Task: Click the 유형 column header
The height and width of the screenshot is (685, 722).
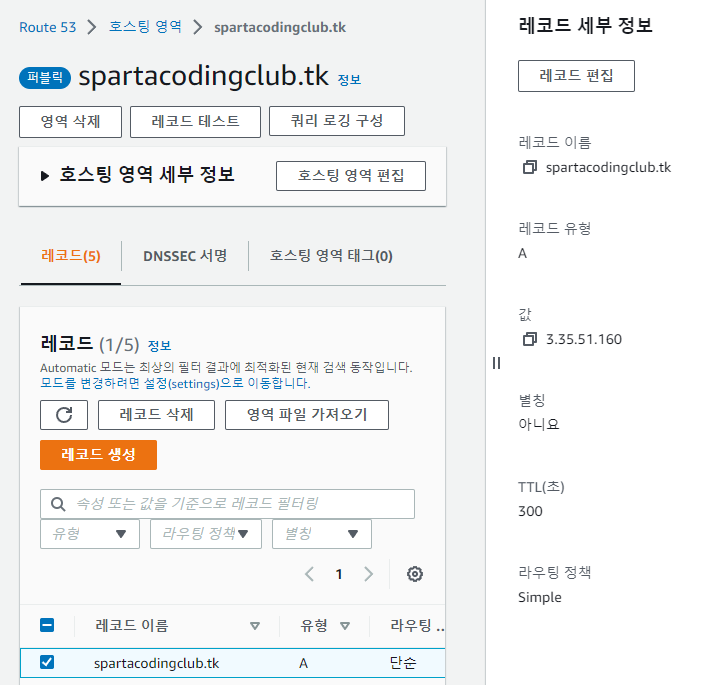Action: coord(314,625)
